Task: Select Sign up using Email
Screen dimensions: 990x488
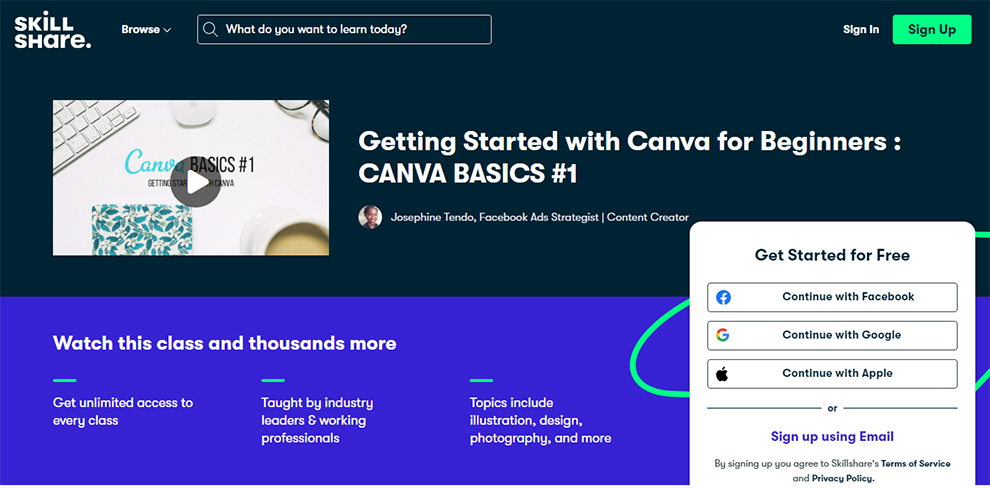Action: click(x=832, y=437)
